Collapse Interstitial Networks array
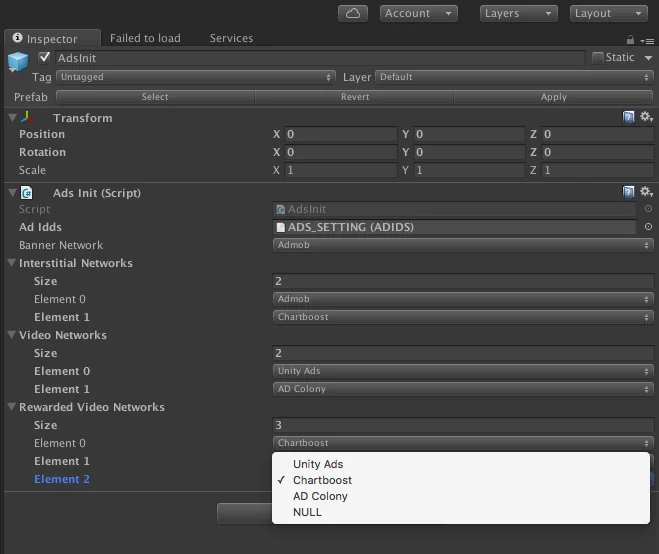This screenshot has width=659, height=554. (12, 263)
